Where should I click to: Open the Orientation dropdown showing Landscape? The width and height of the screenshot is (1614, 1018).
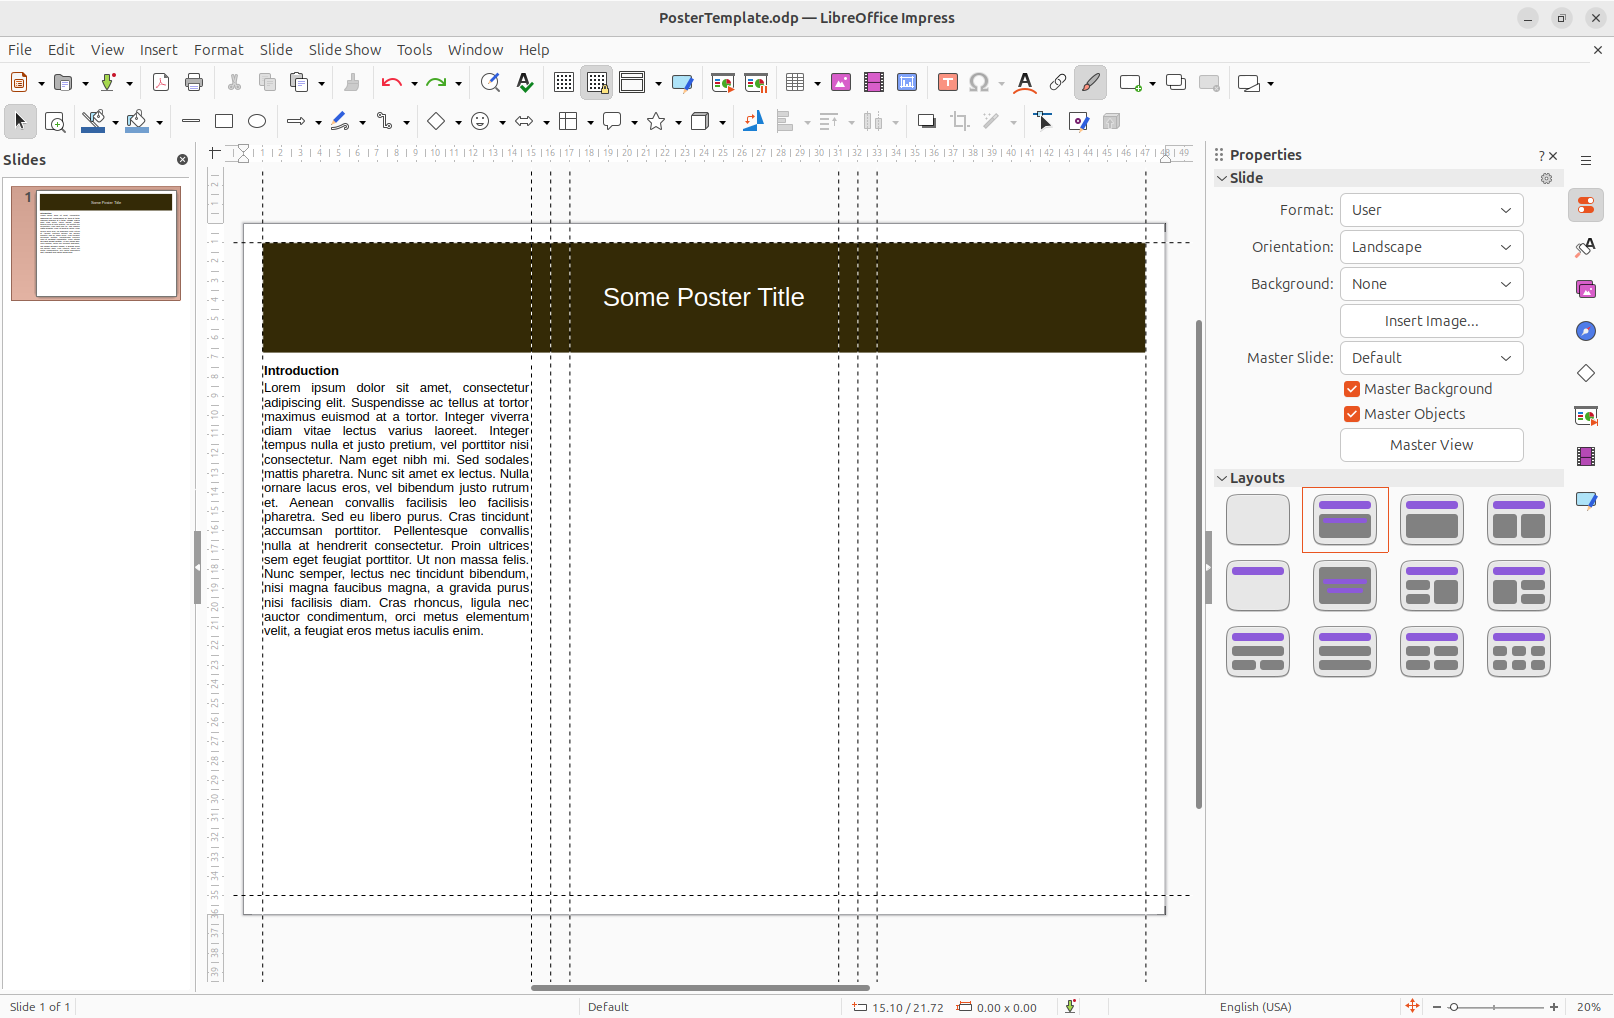pyautogui.click(x=1431, y=247)
